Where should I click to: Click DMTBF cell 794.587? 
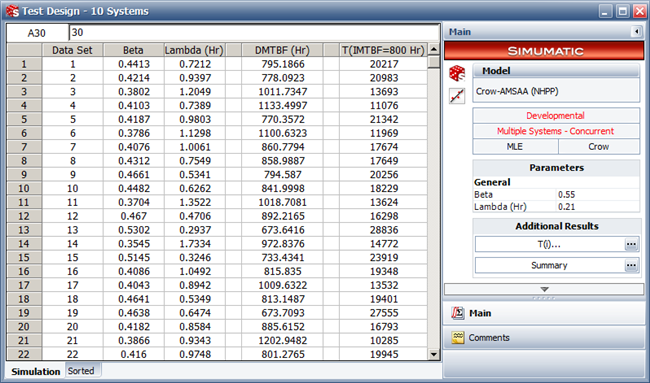[x=282, y=175]
